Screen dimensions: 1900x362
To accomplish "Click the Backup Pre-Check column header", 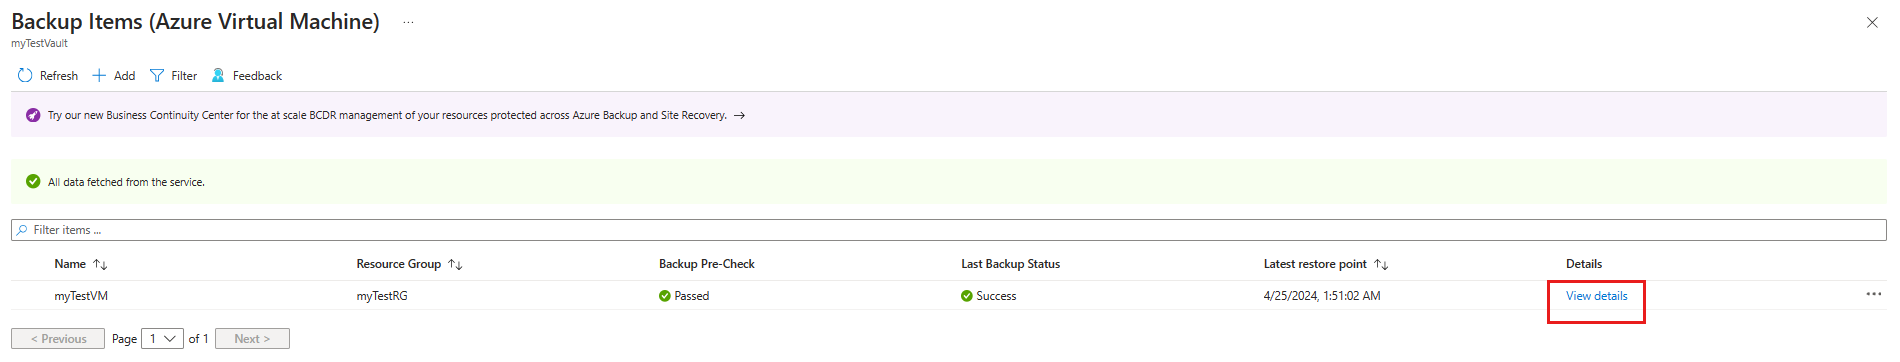I will tap(707, 264).
